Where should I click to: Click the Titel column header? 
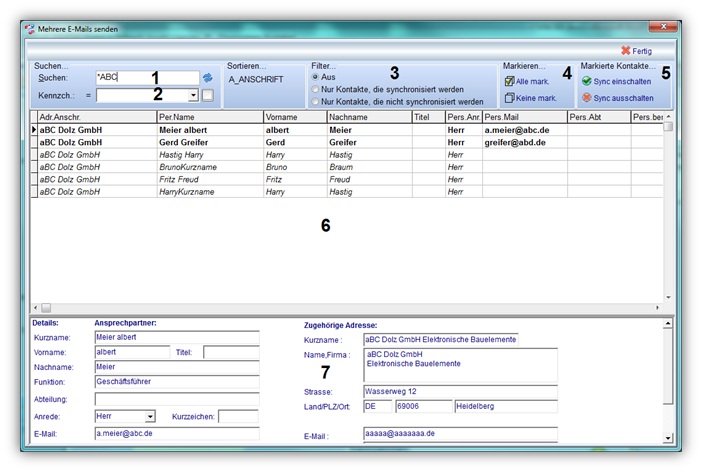point(428,117)
